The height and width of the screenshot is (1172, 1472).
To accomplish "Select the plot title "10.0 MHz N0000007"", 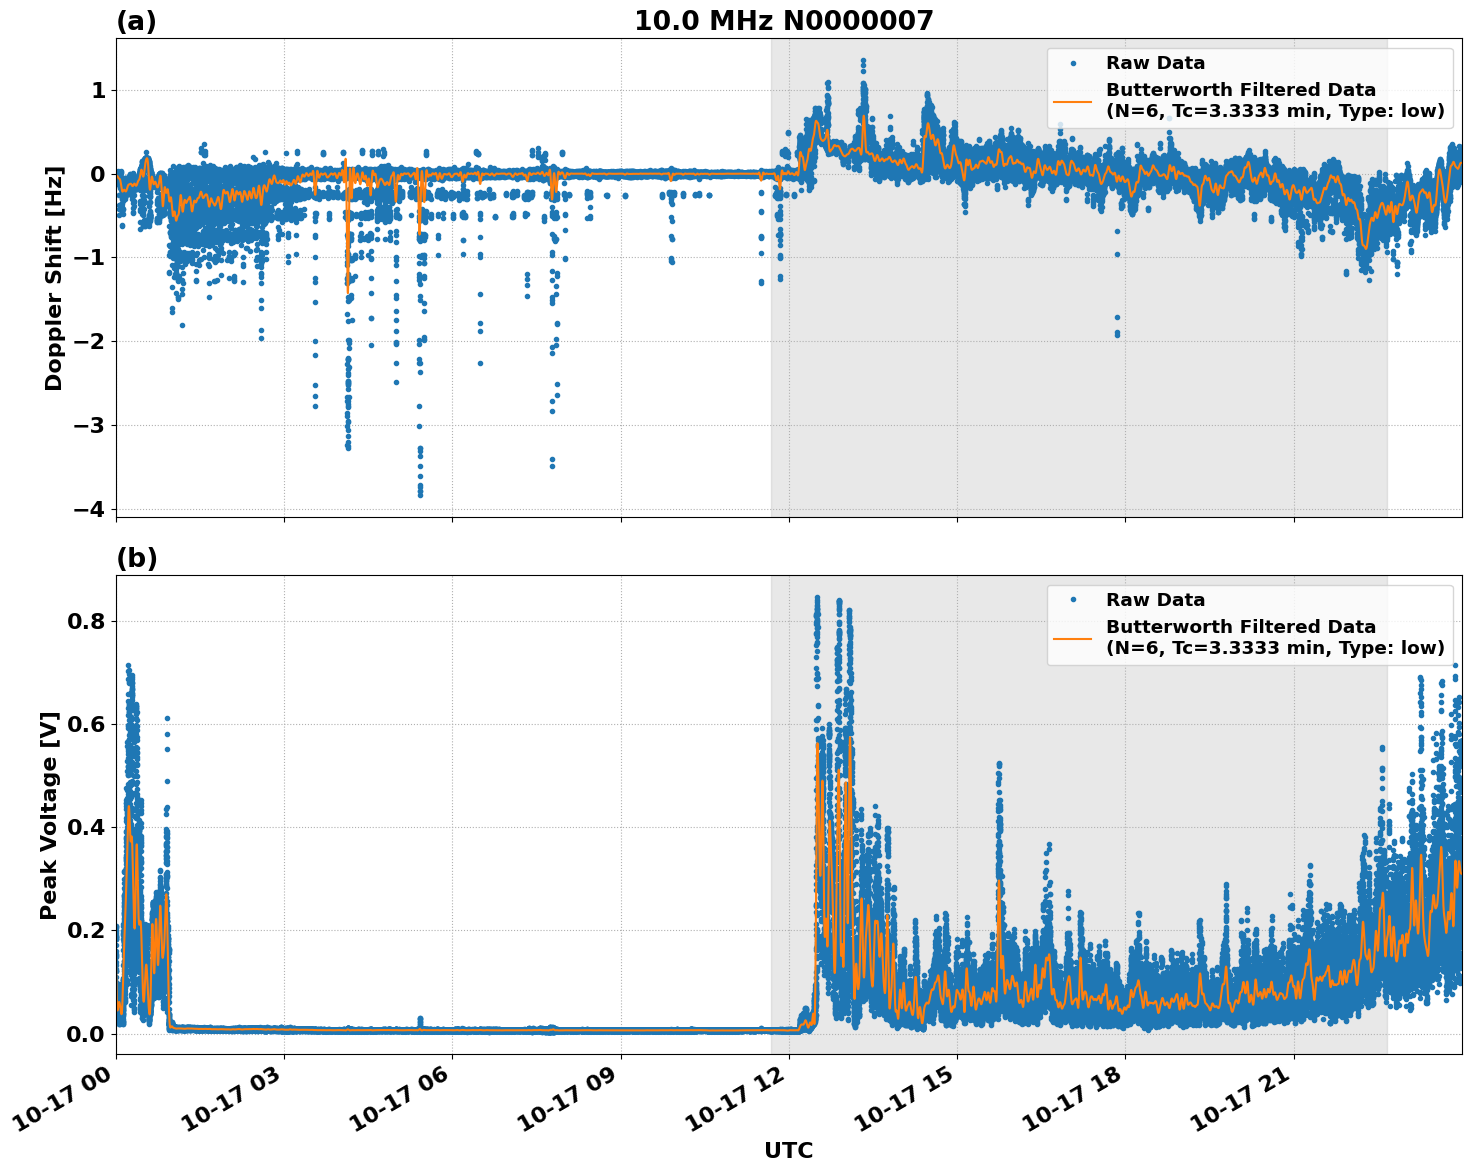I will pyautogui.click(x=783, y=21).
